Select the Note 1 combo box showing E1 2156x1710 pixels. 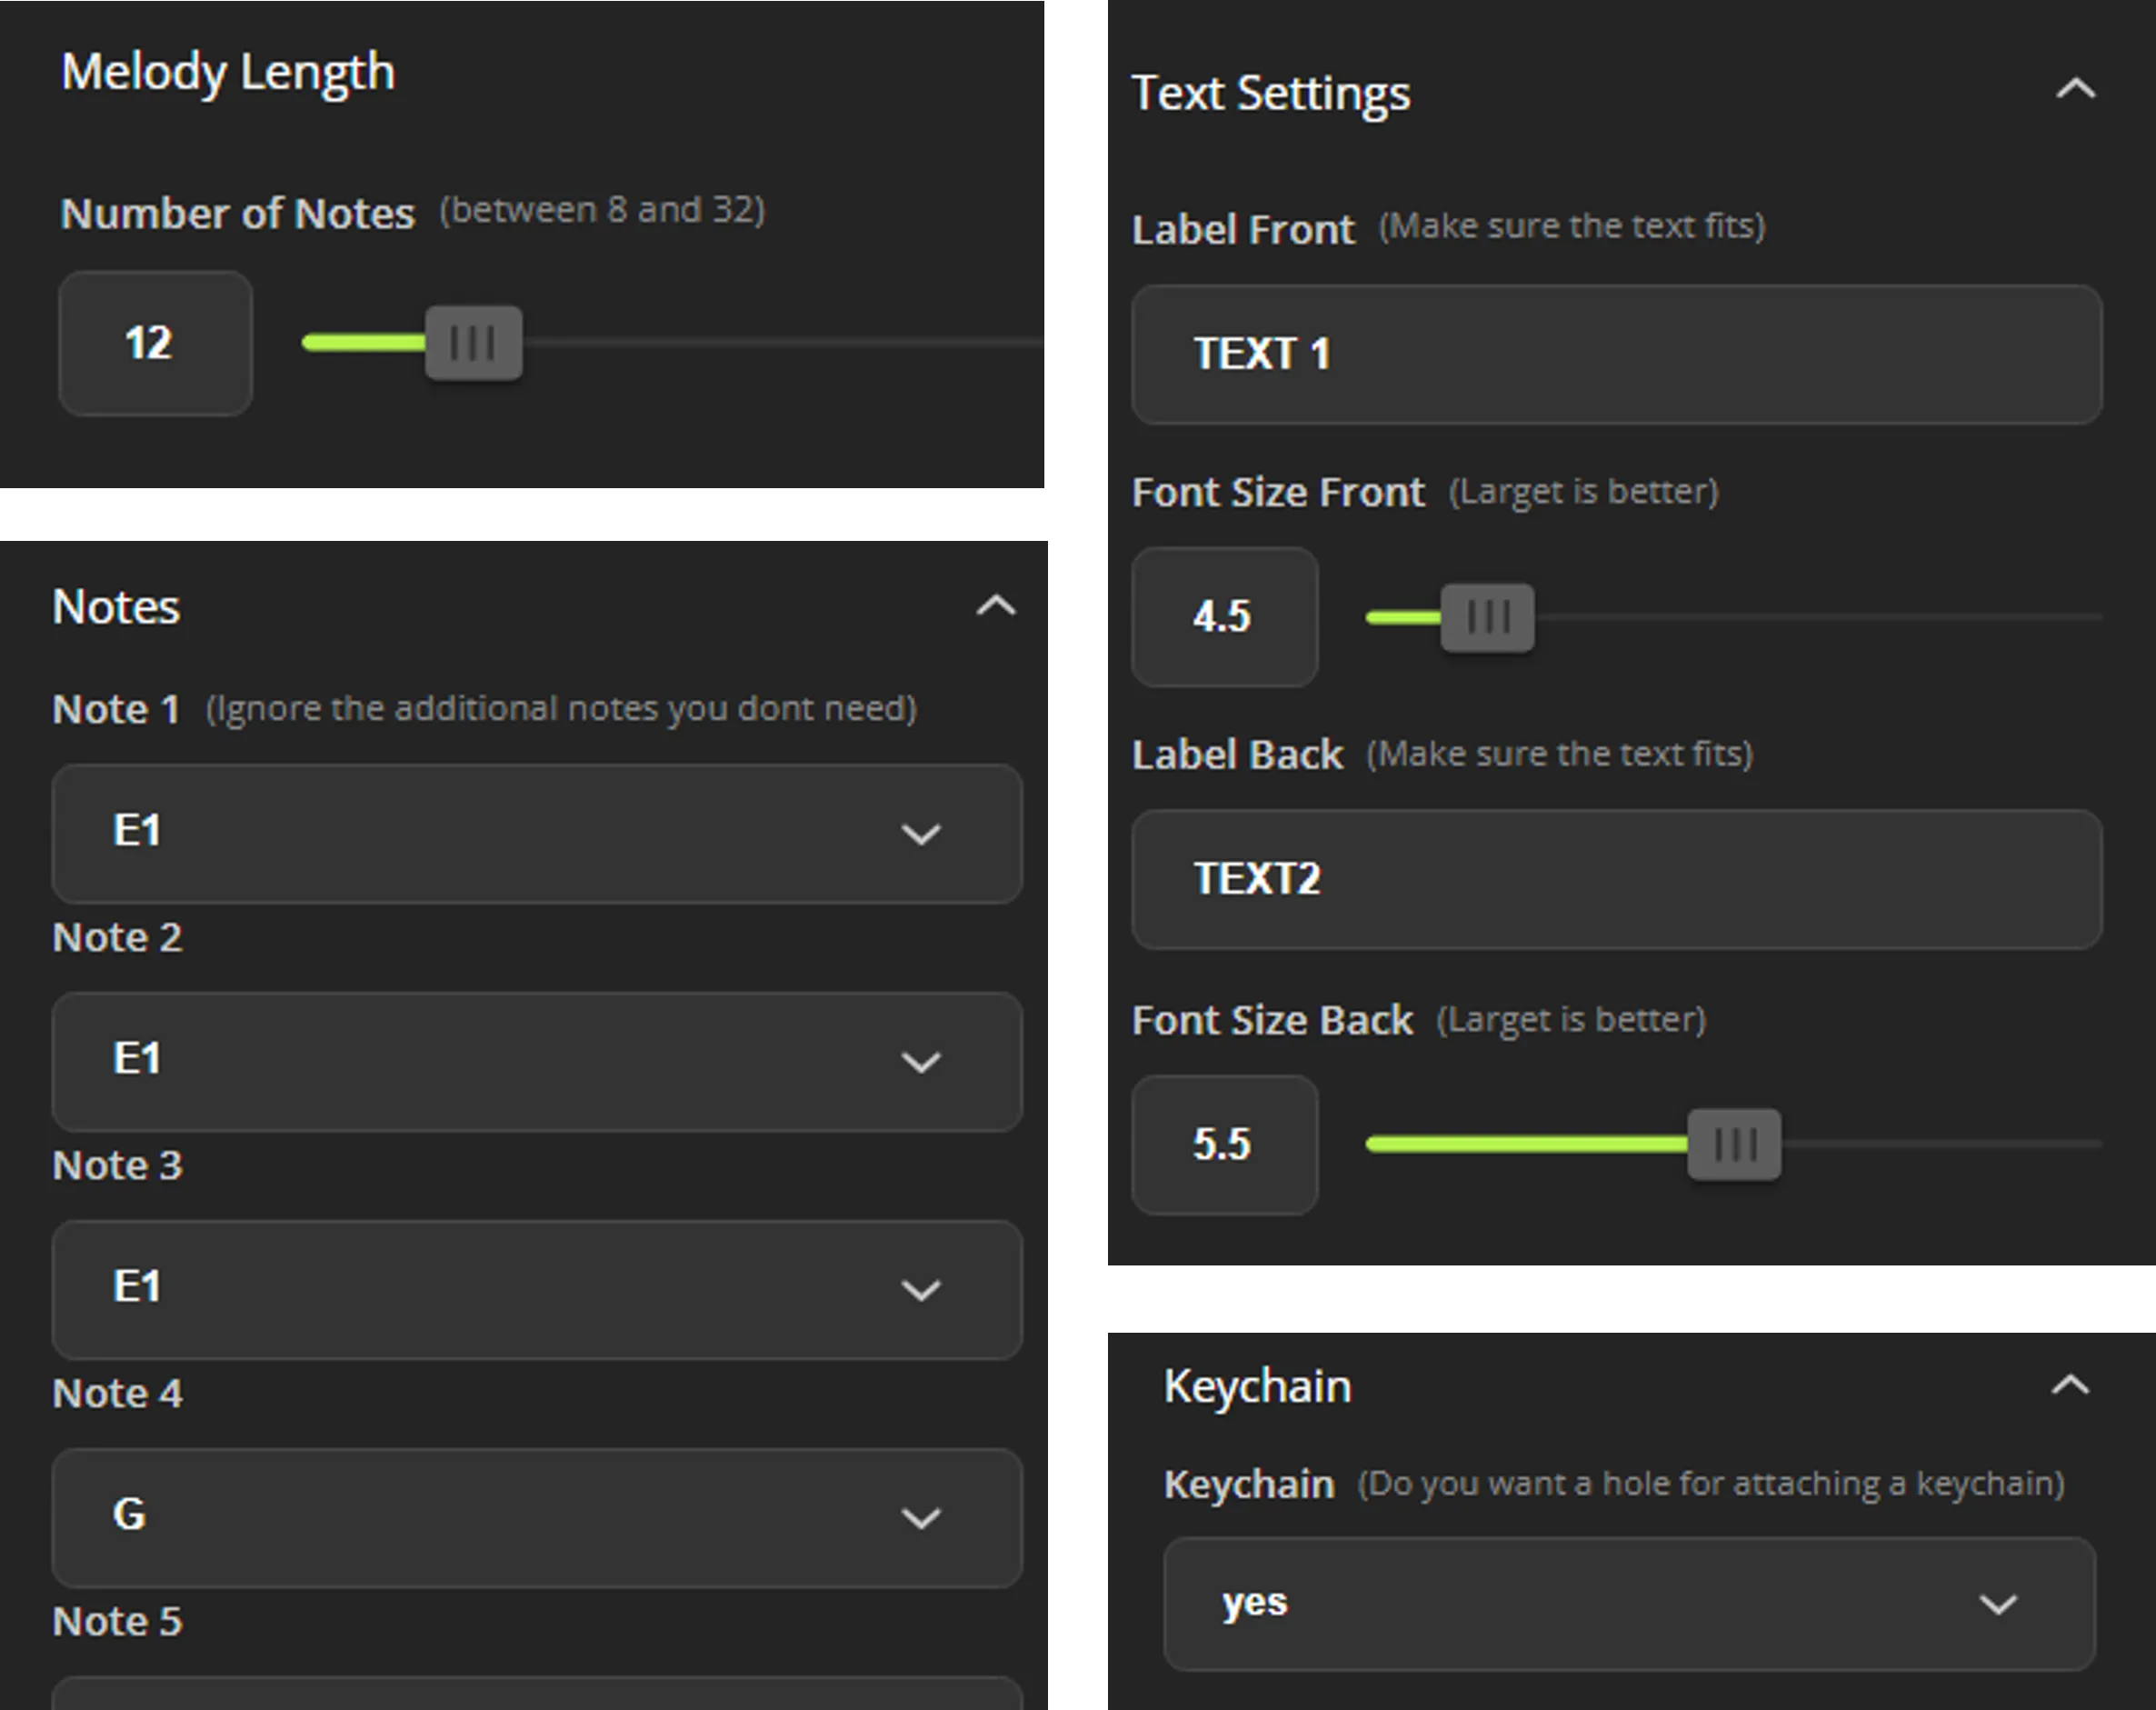tap(537, 834)
